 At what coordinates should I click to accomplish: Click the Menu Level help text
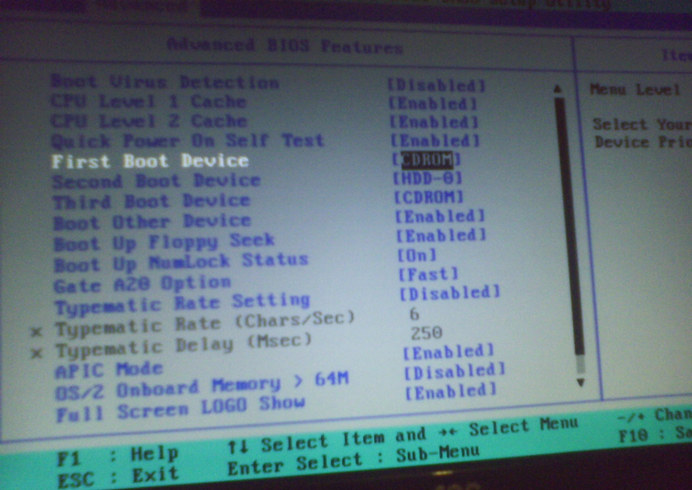tap(635, 90)
